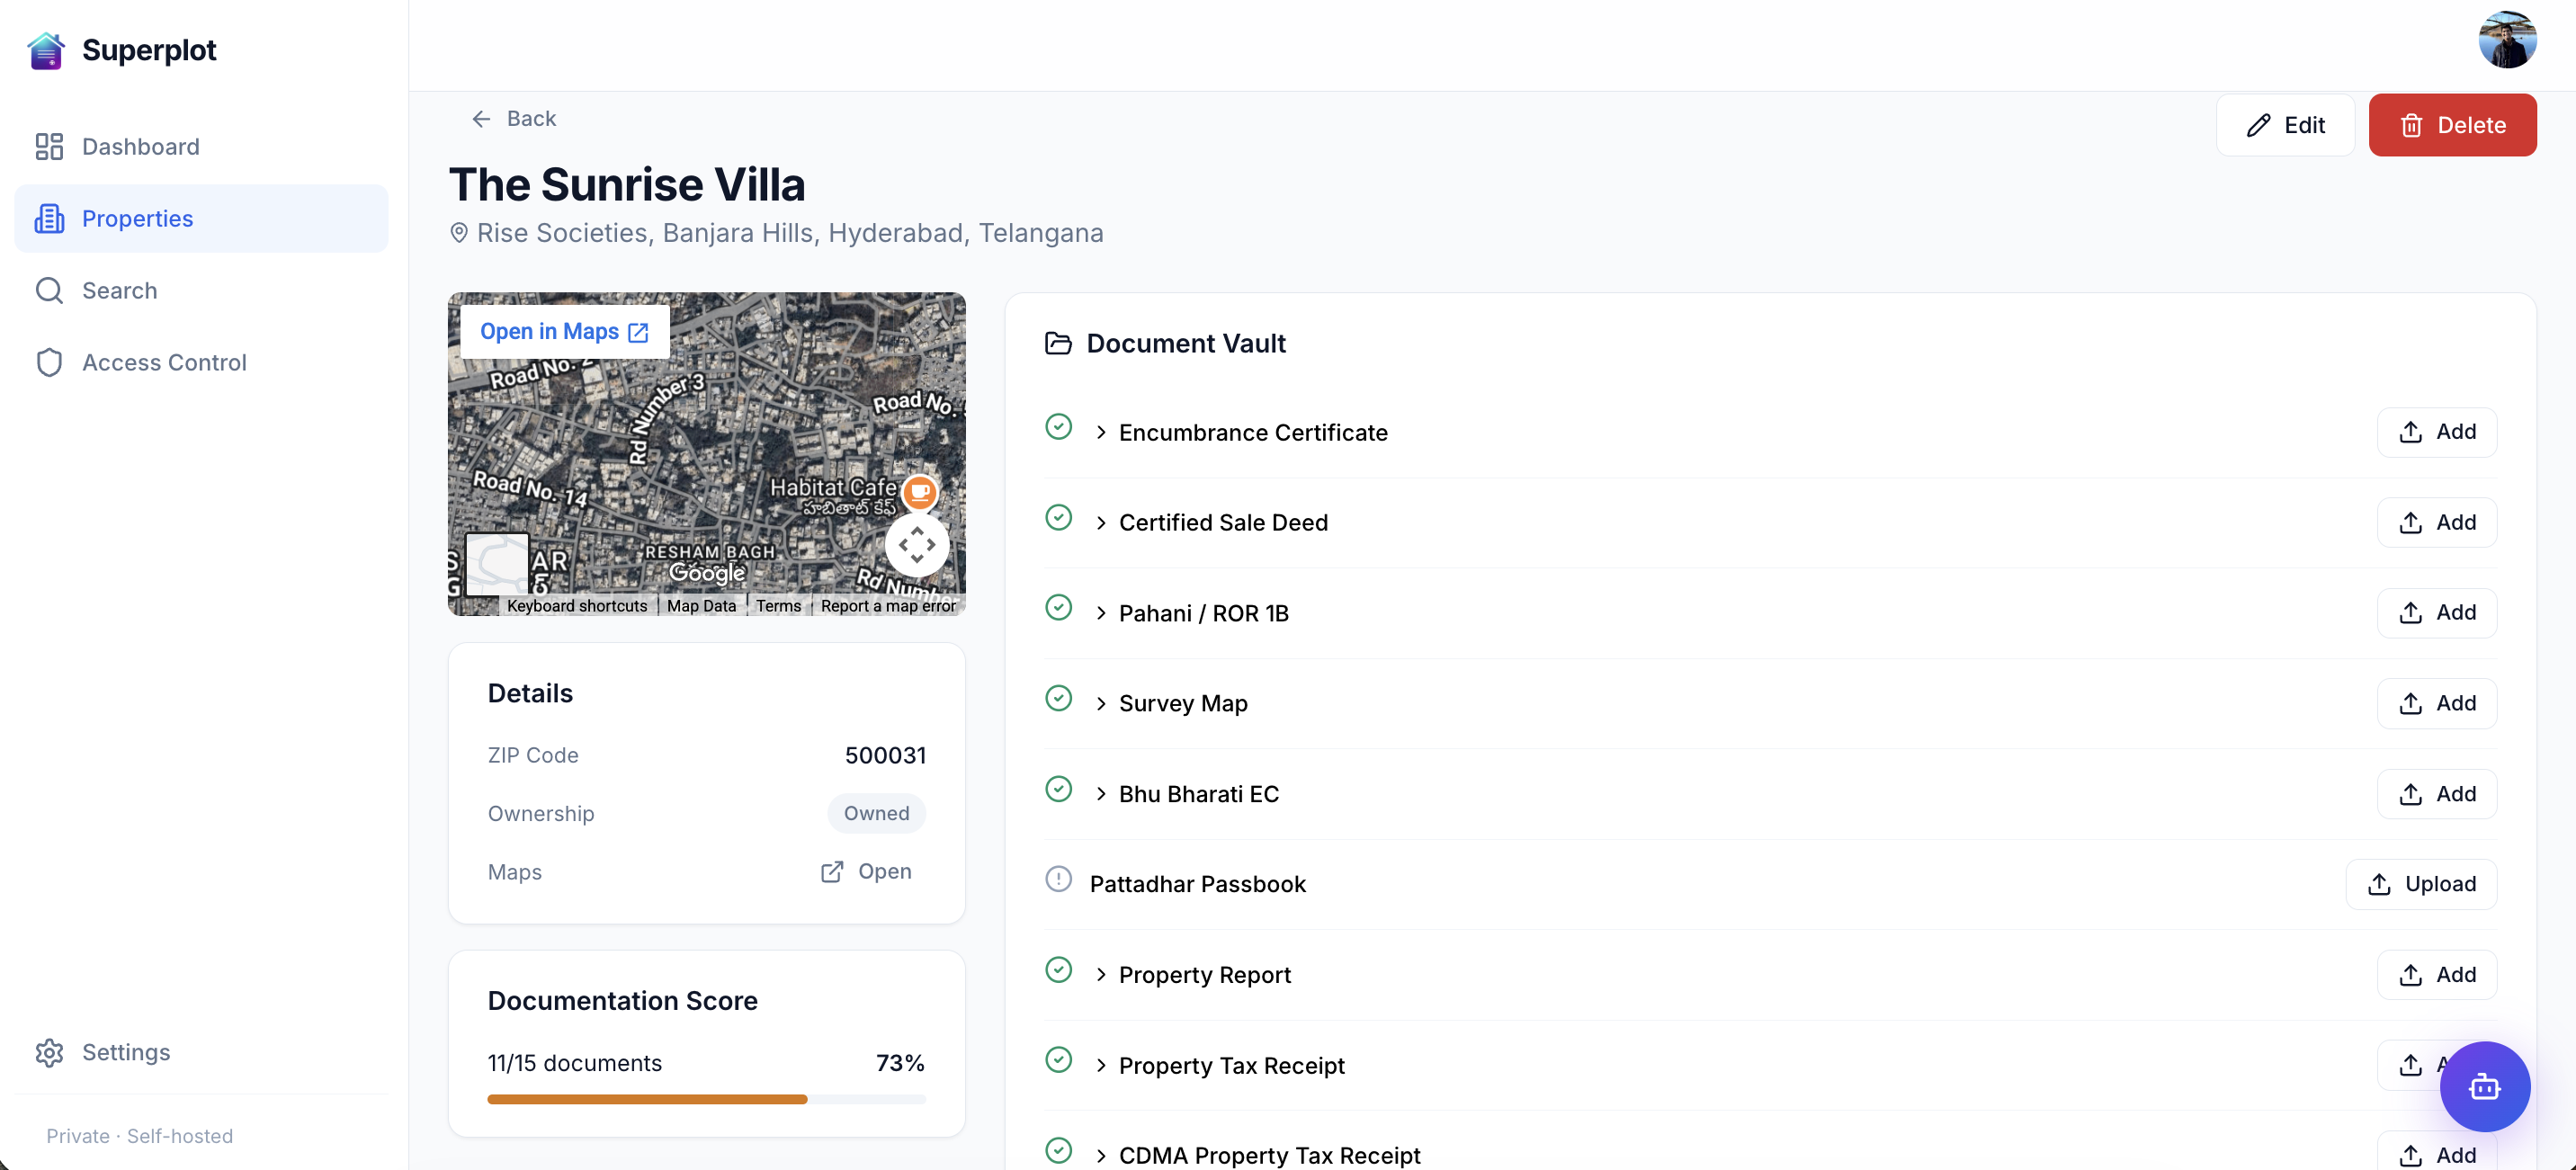This screenshot has width=2576, height=1170.
Task: Click Survey Map green check status
Action: click(1058, 698)
